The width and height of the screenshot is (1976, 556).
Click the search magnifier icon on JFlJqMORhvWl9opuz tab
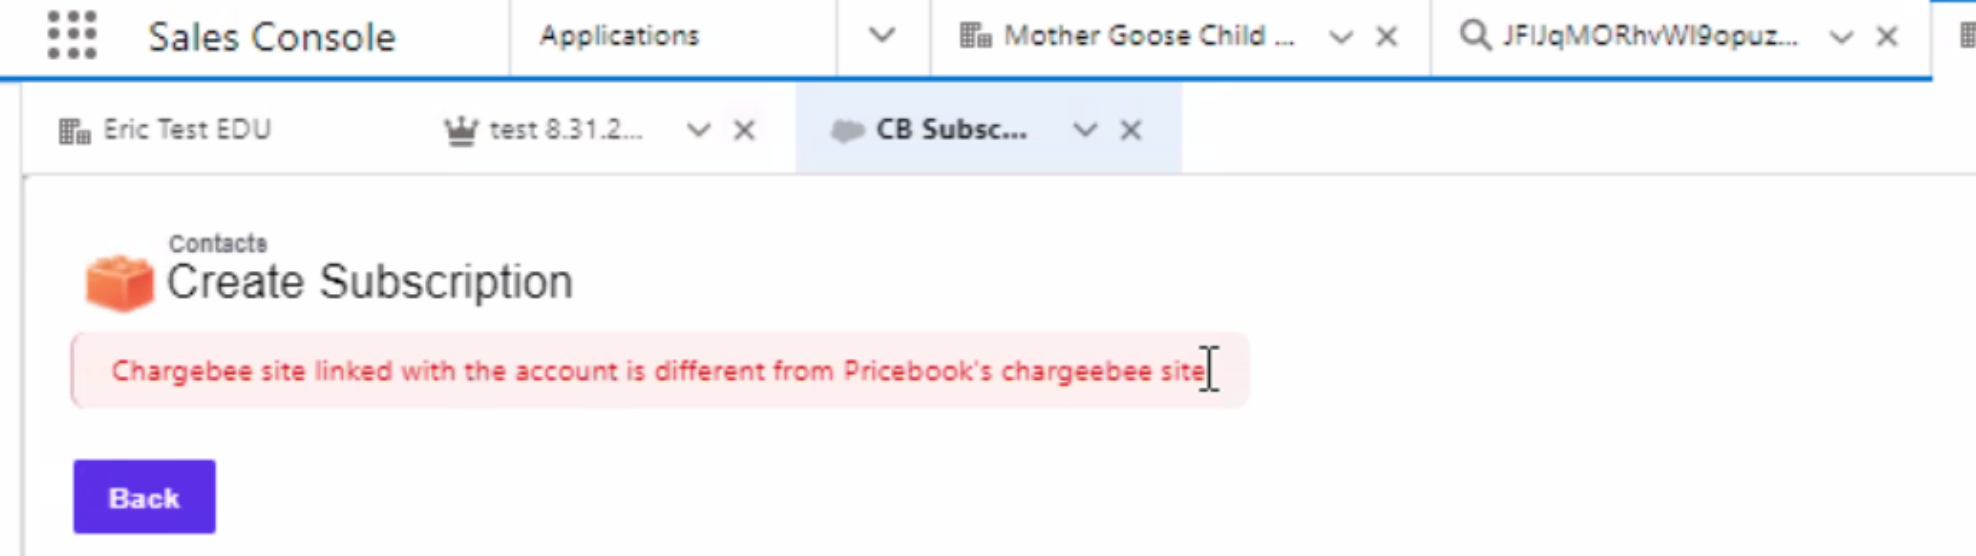1474,36
